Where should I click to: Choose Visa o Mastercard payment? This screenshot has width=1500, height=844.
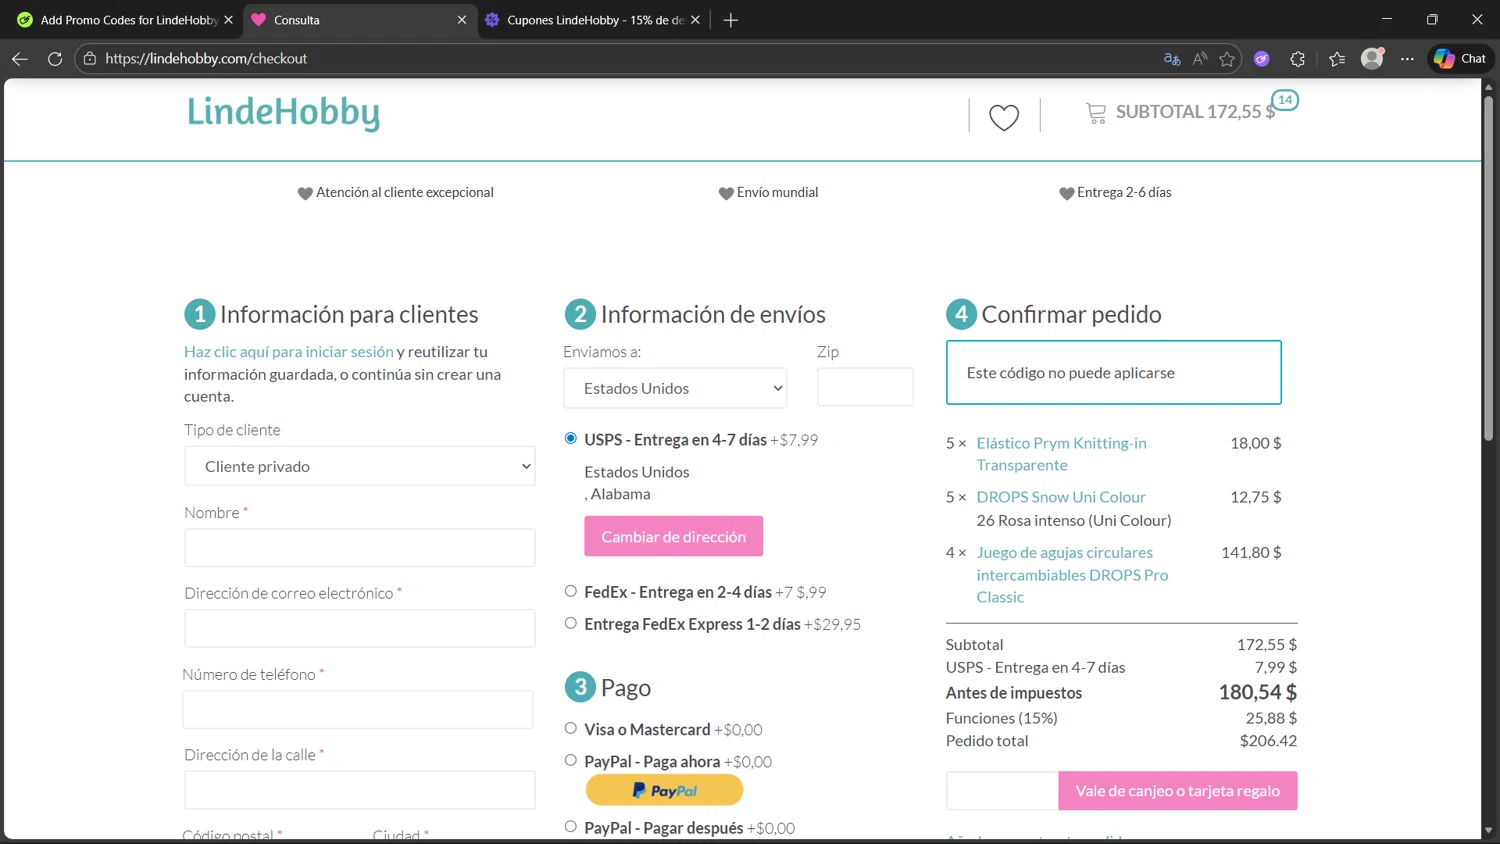pos(571,728)
